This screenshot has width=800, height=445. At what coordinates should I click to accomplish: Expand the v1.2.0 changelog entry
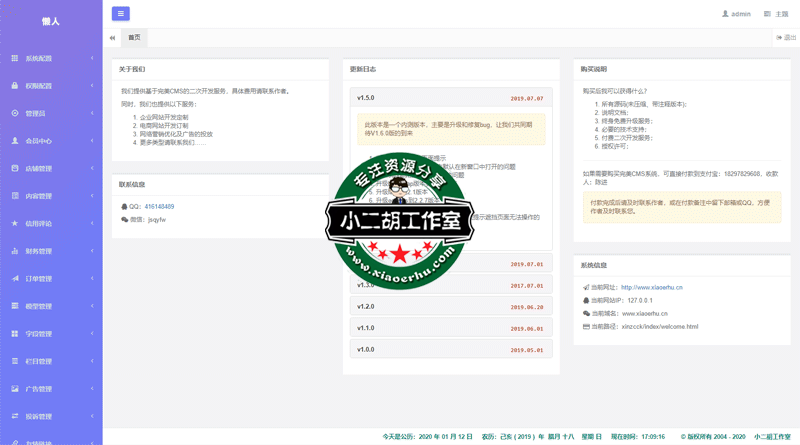coord(449,307)
